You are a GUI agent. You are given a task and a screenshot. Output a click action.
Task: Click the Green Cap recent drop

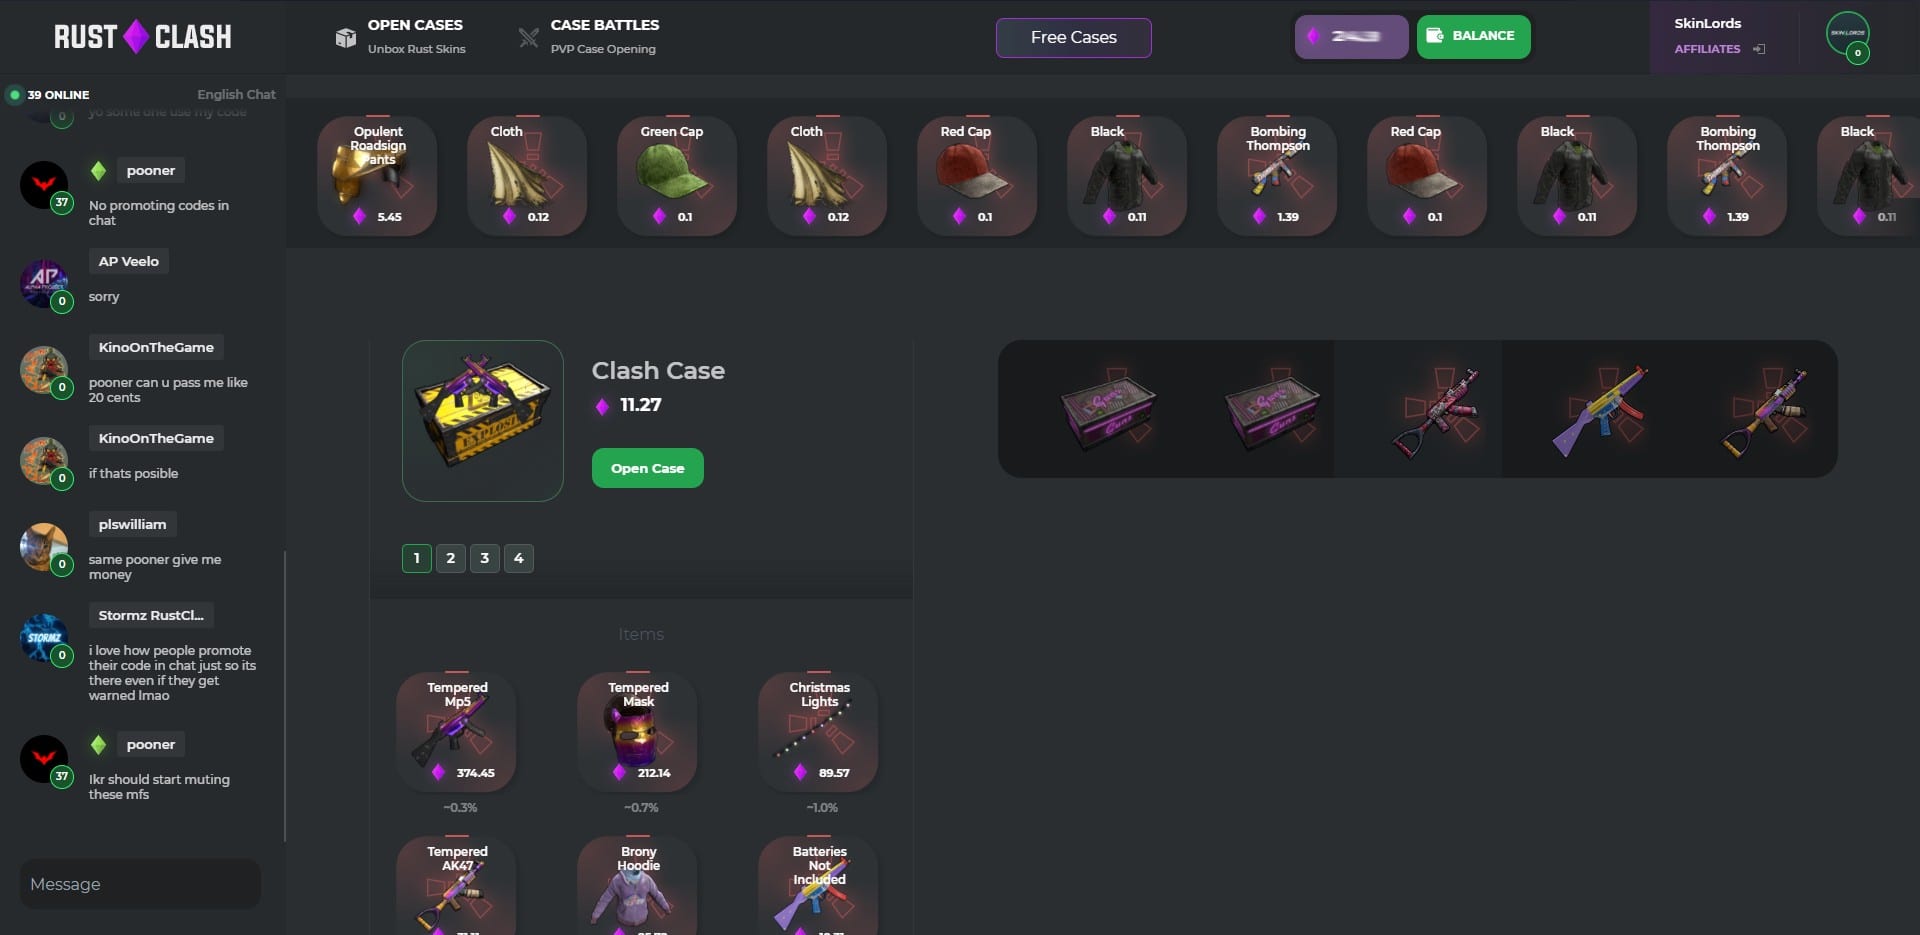point(677,176)
